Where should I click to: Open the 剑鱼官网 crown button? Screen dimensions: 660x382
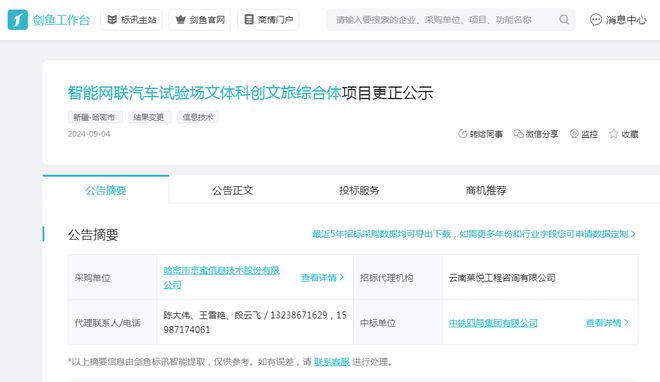click(200, 20)
